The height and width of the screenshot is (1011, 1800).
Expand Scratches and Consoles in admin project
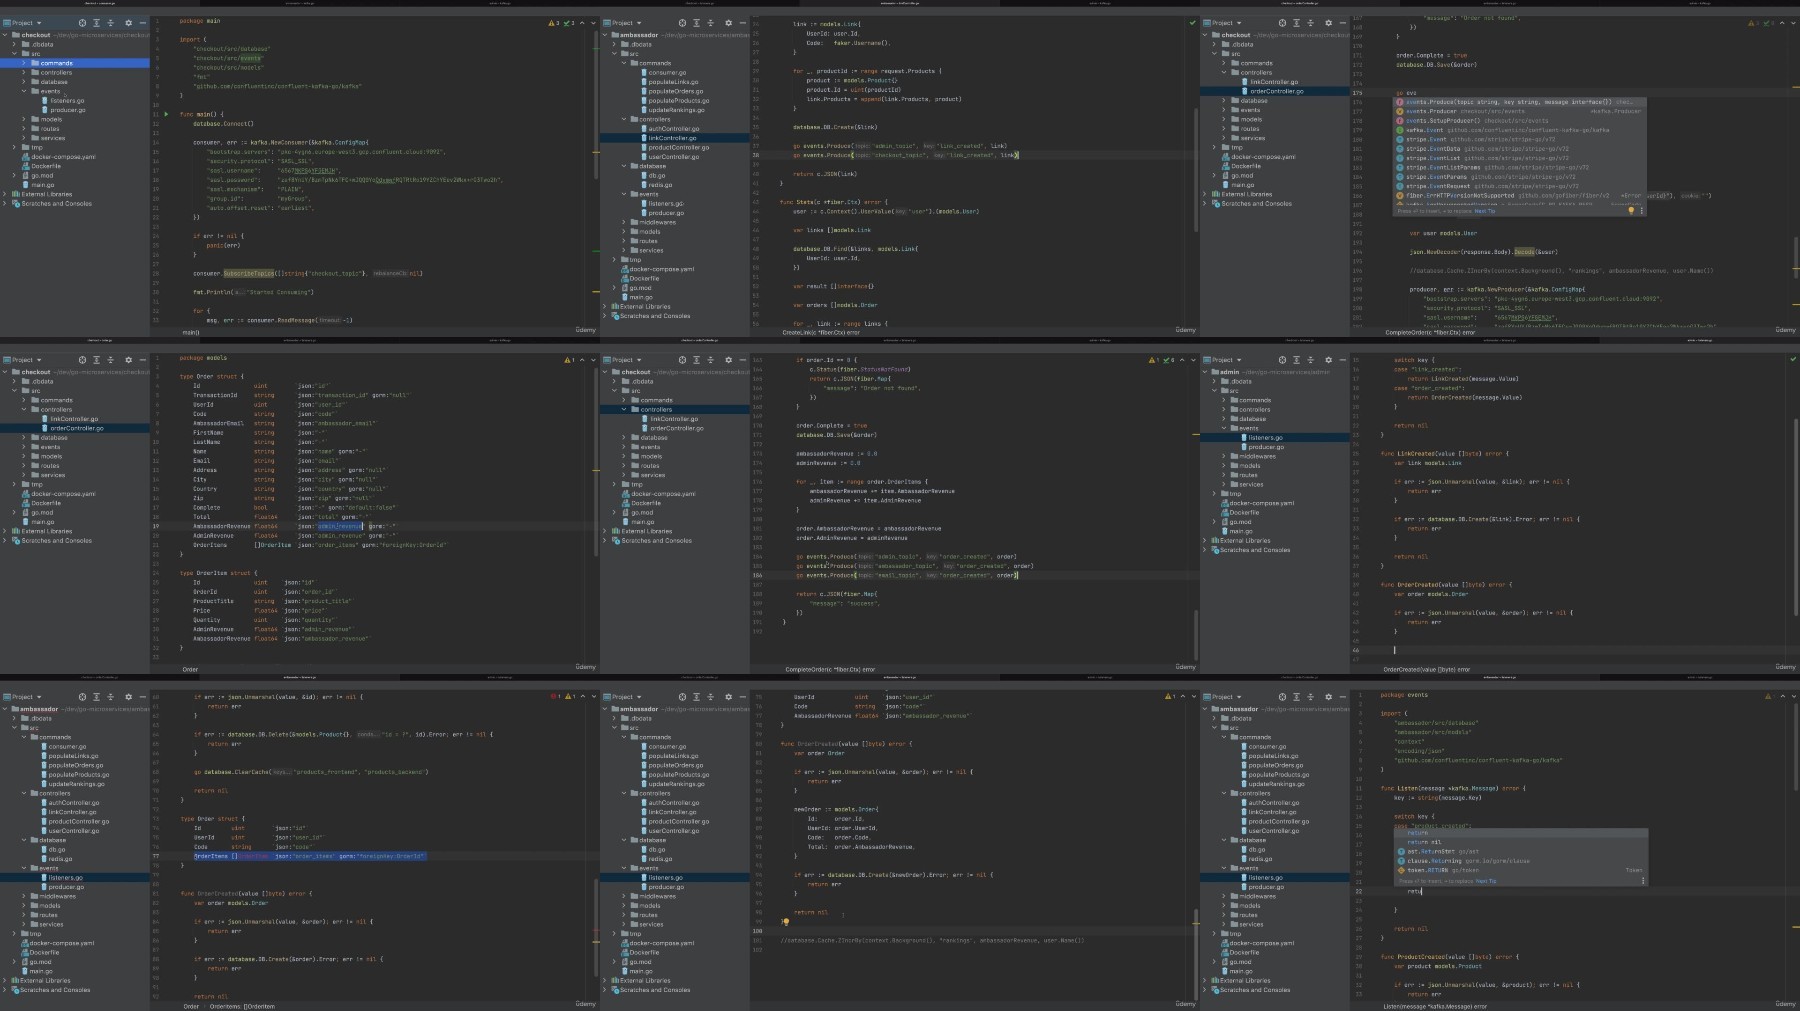coord(1206,550)
